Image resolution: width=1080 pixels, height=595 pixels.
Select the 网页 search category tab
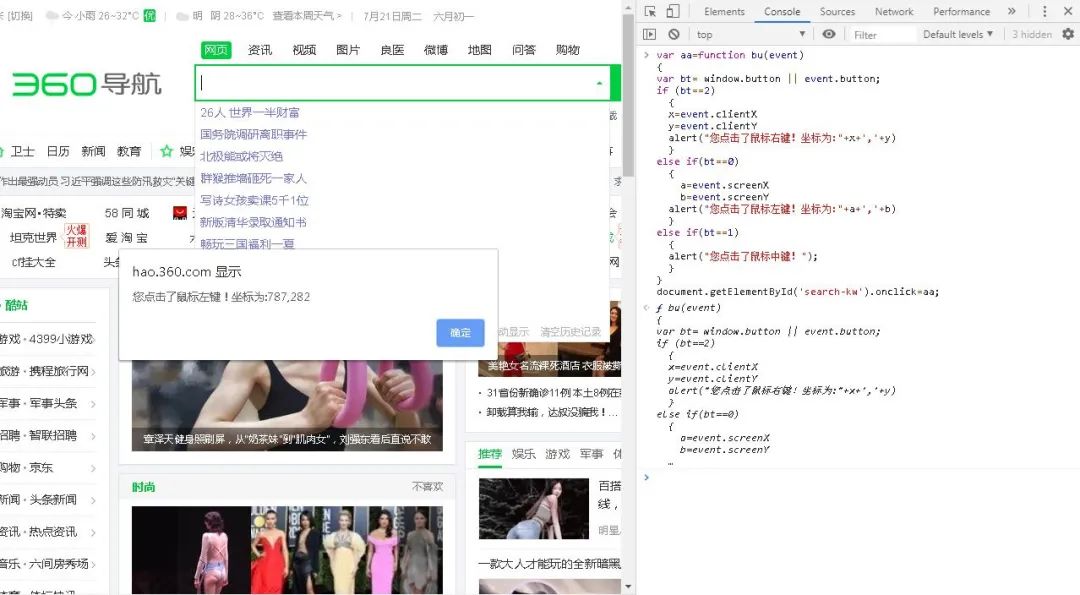pos(216,50)
